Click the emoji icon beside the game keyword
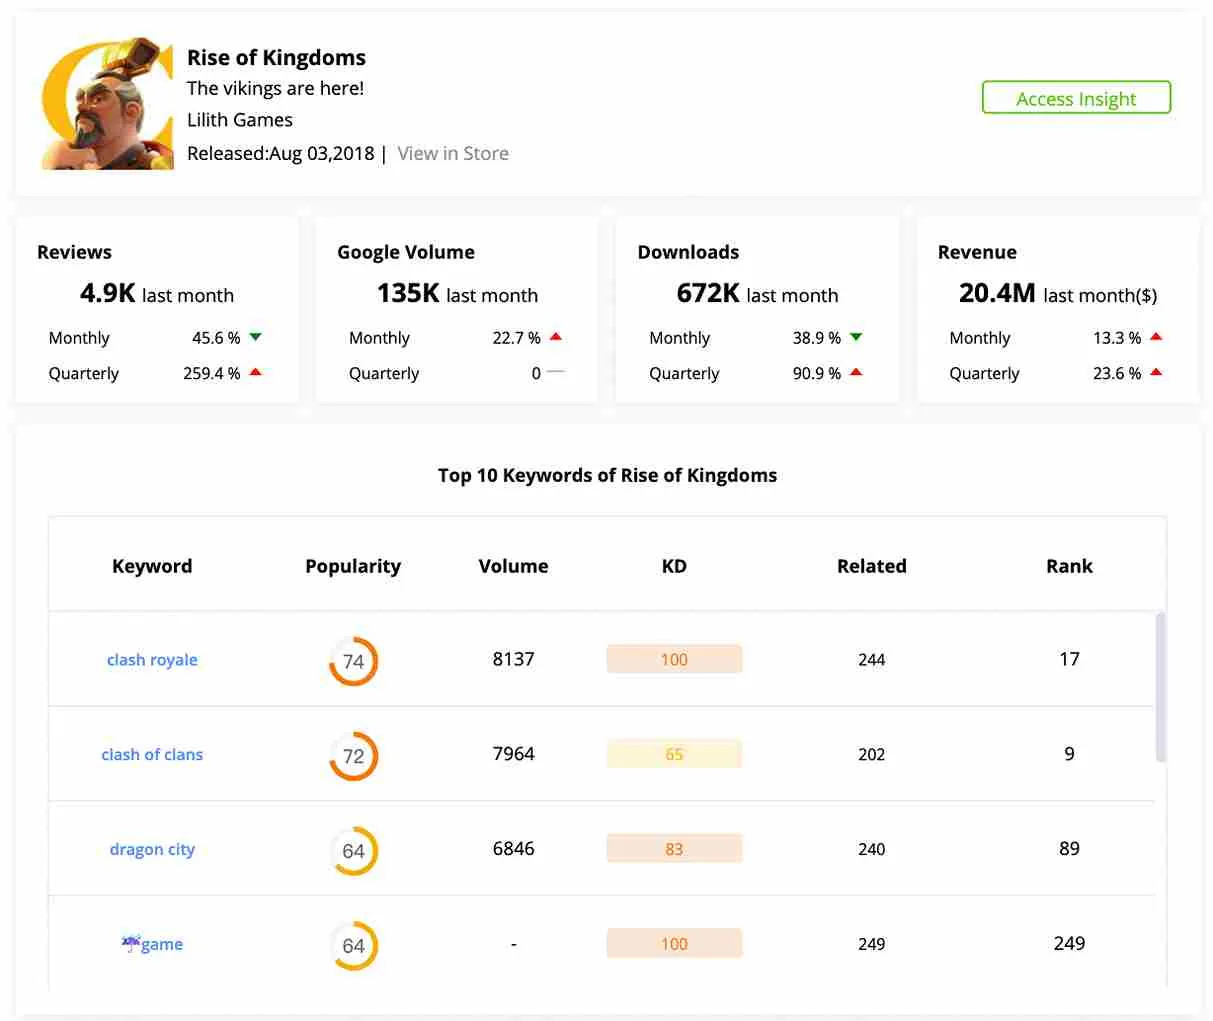 (131, 942)
